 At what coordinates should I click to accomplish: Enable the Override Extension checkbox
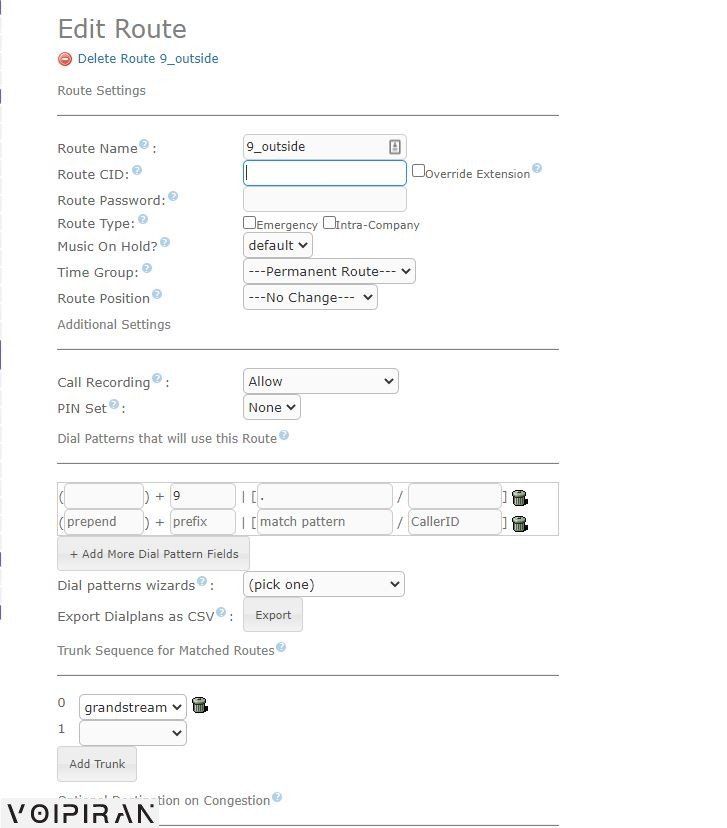point(418,171)
